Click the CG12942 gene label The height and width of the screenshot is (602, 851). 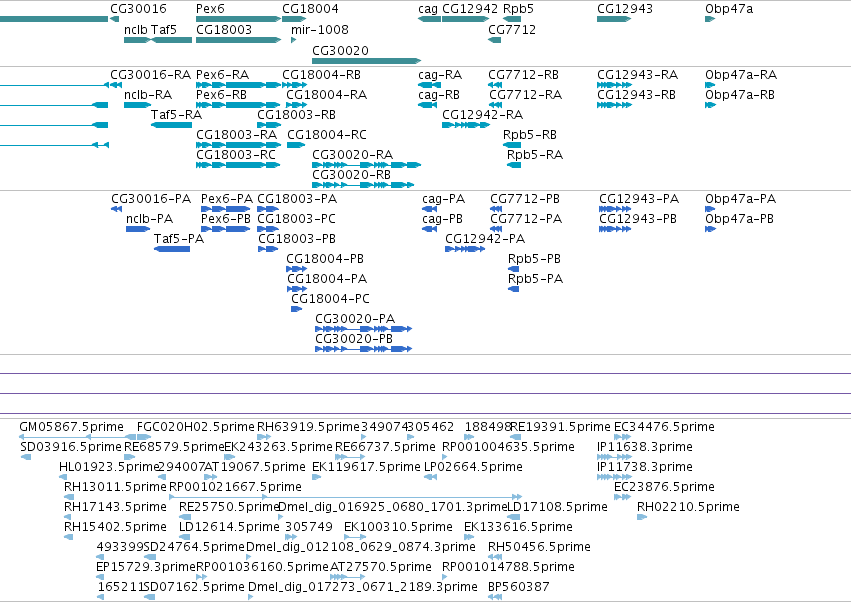coord(470,9)
